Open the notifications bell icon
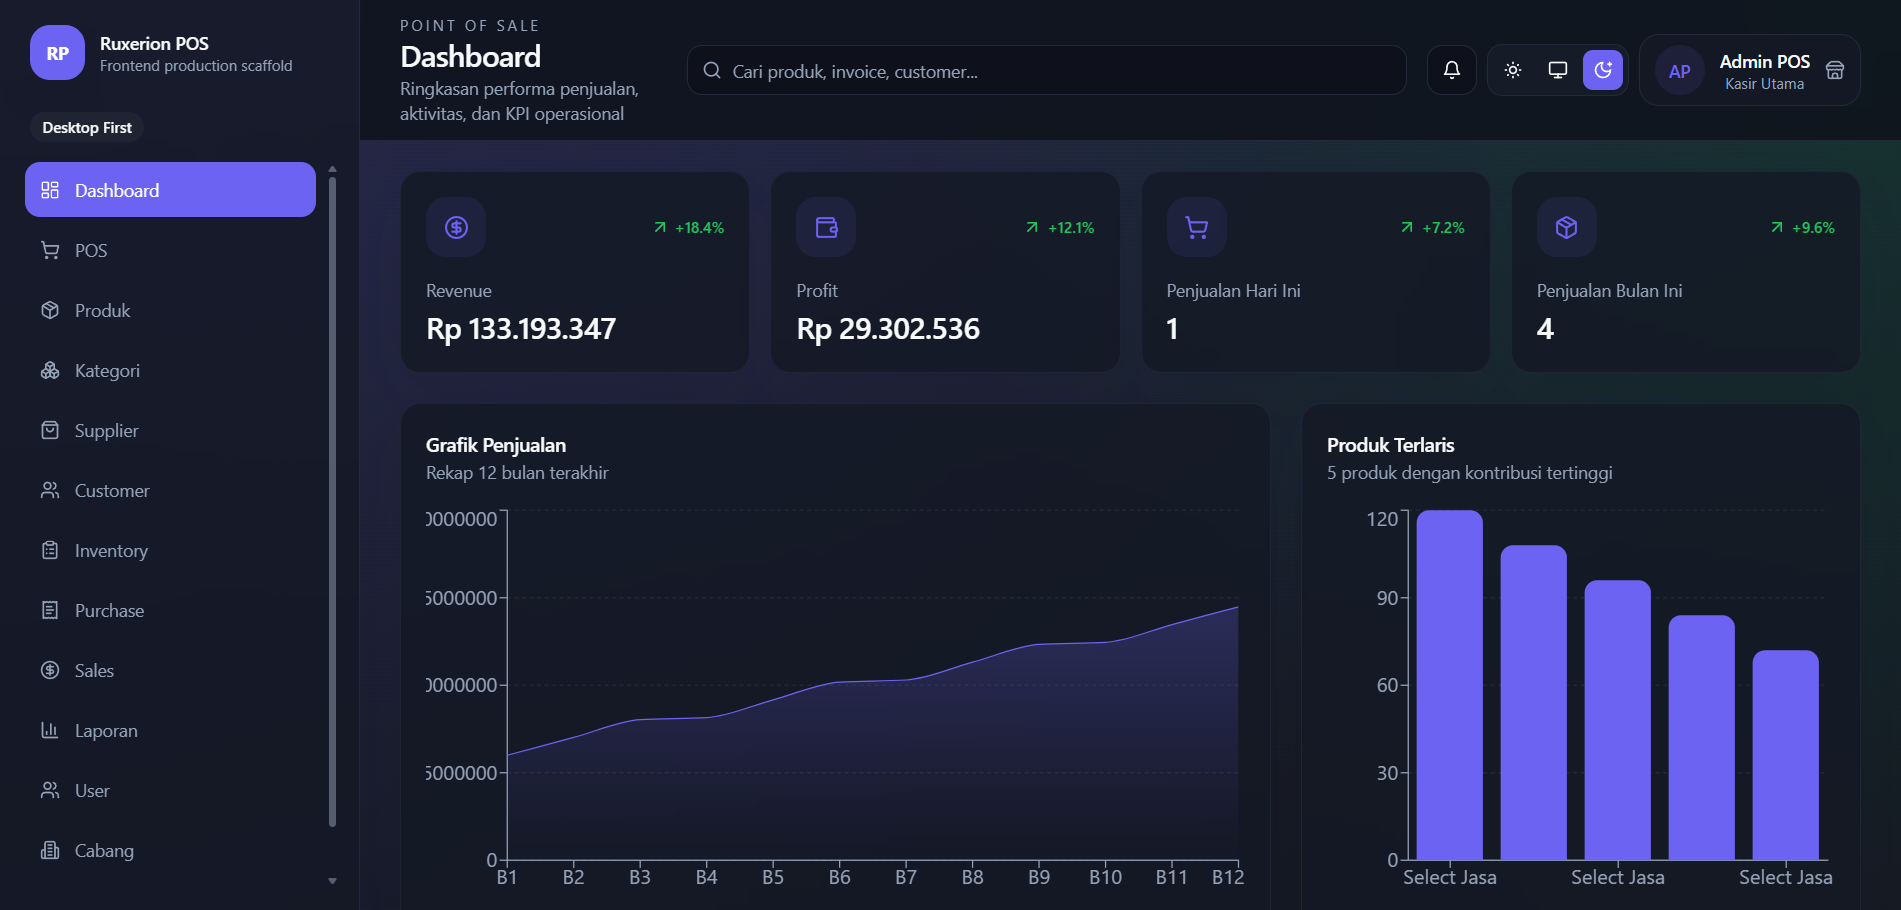The height and width of the screenshot is (910, 1901). (1451, 70)
